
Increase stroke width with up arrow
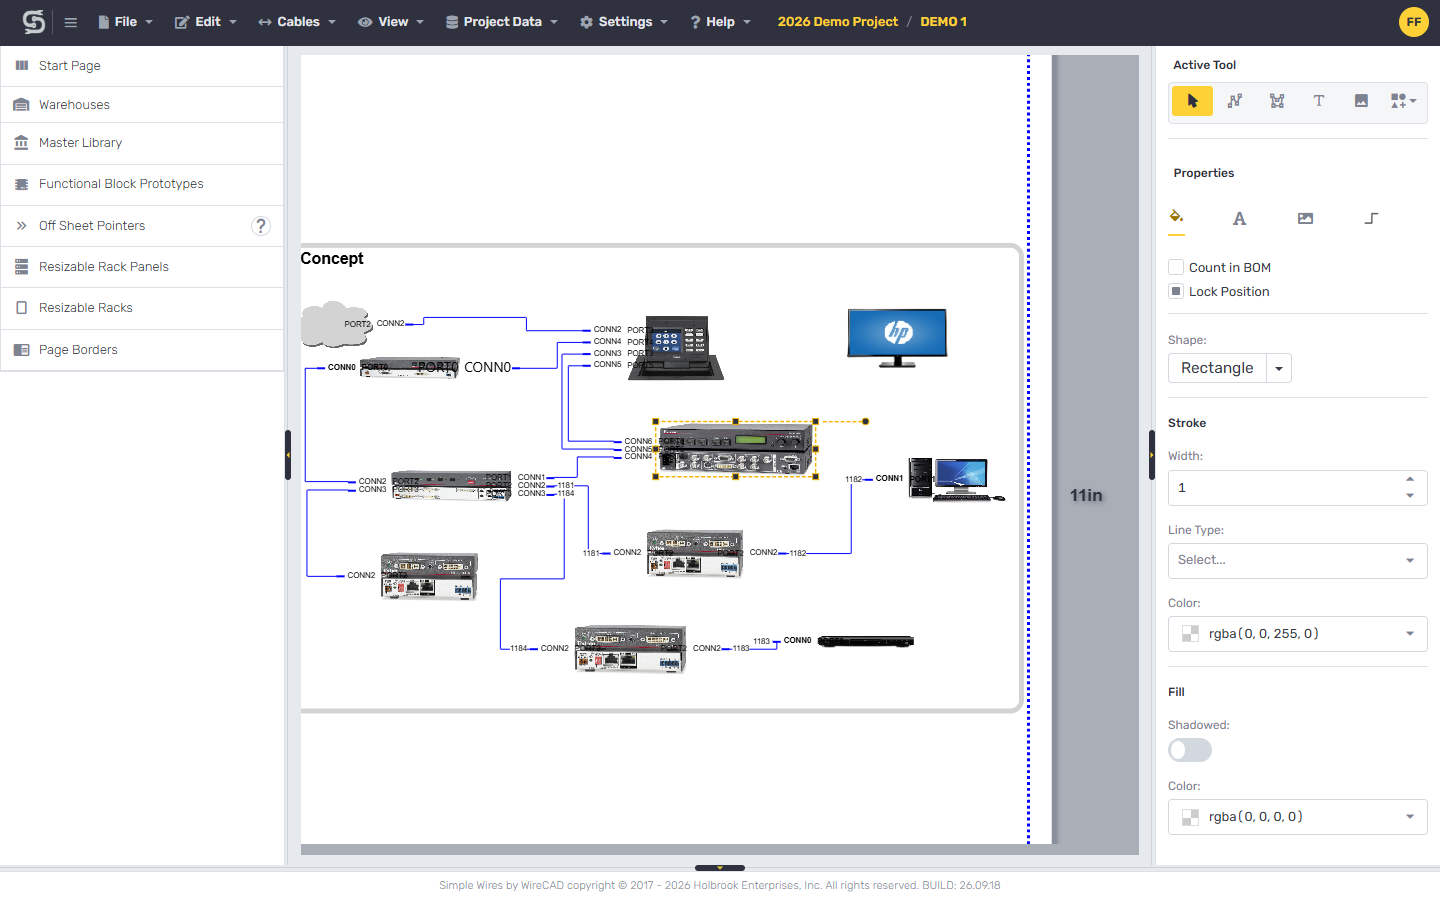1410,479
